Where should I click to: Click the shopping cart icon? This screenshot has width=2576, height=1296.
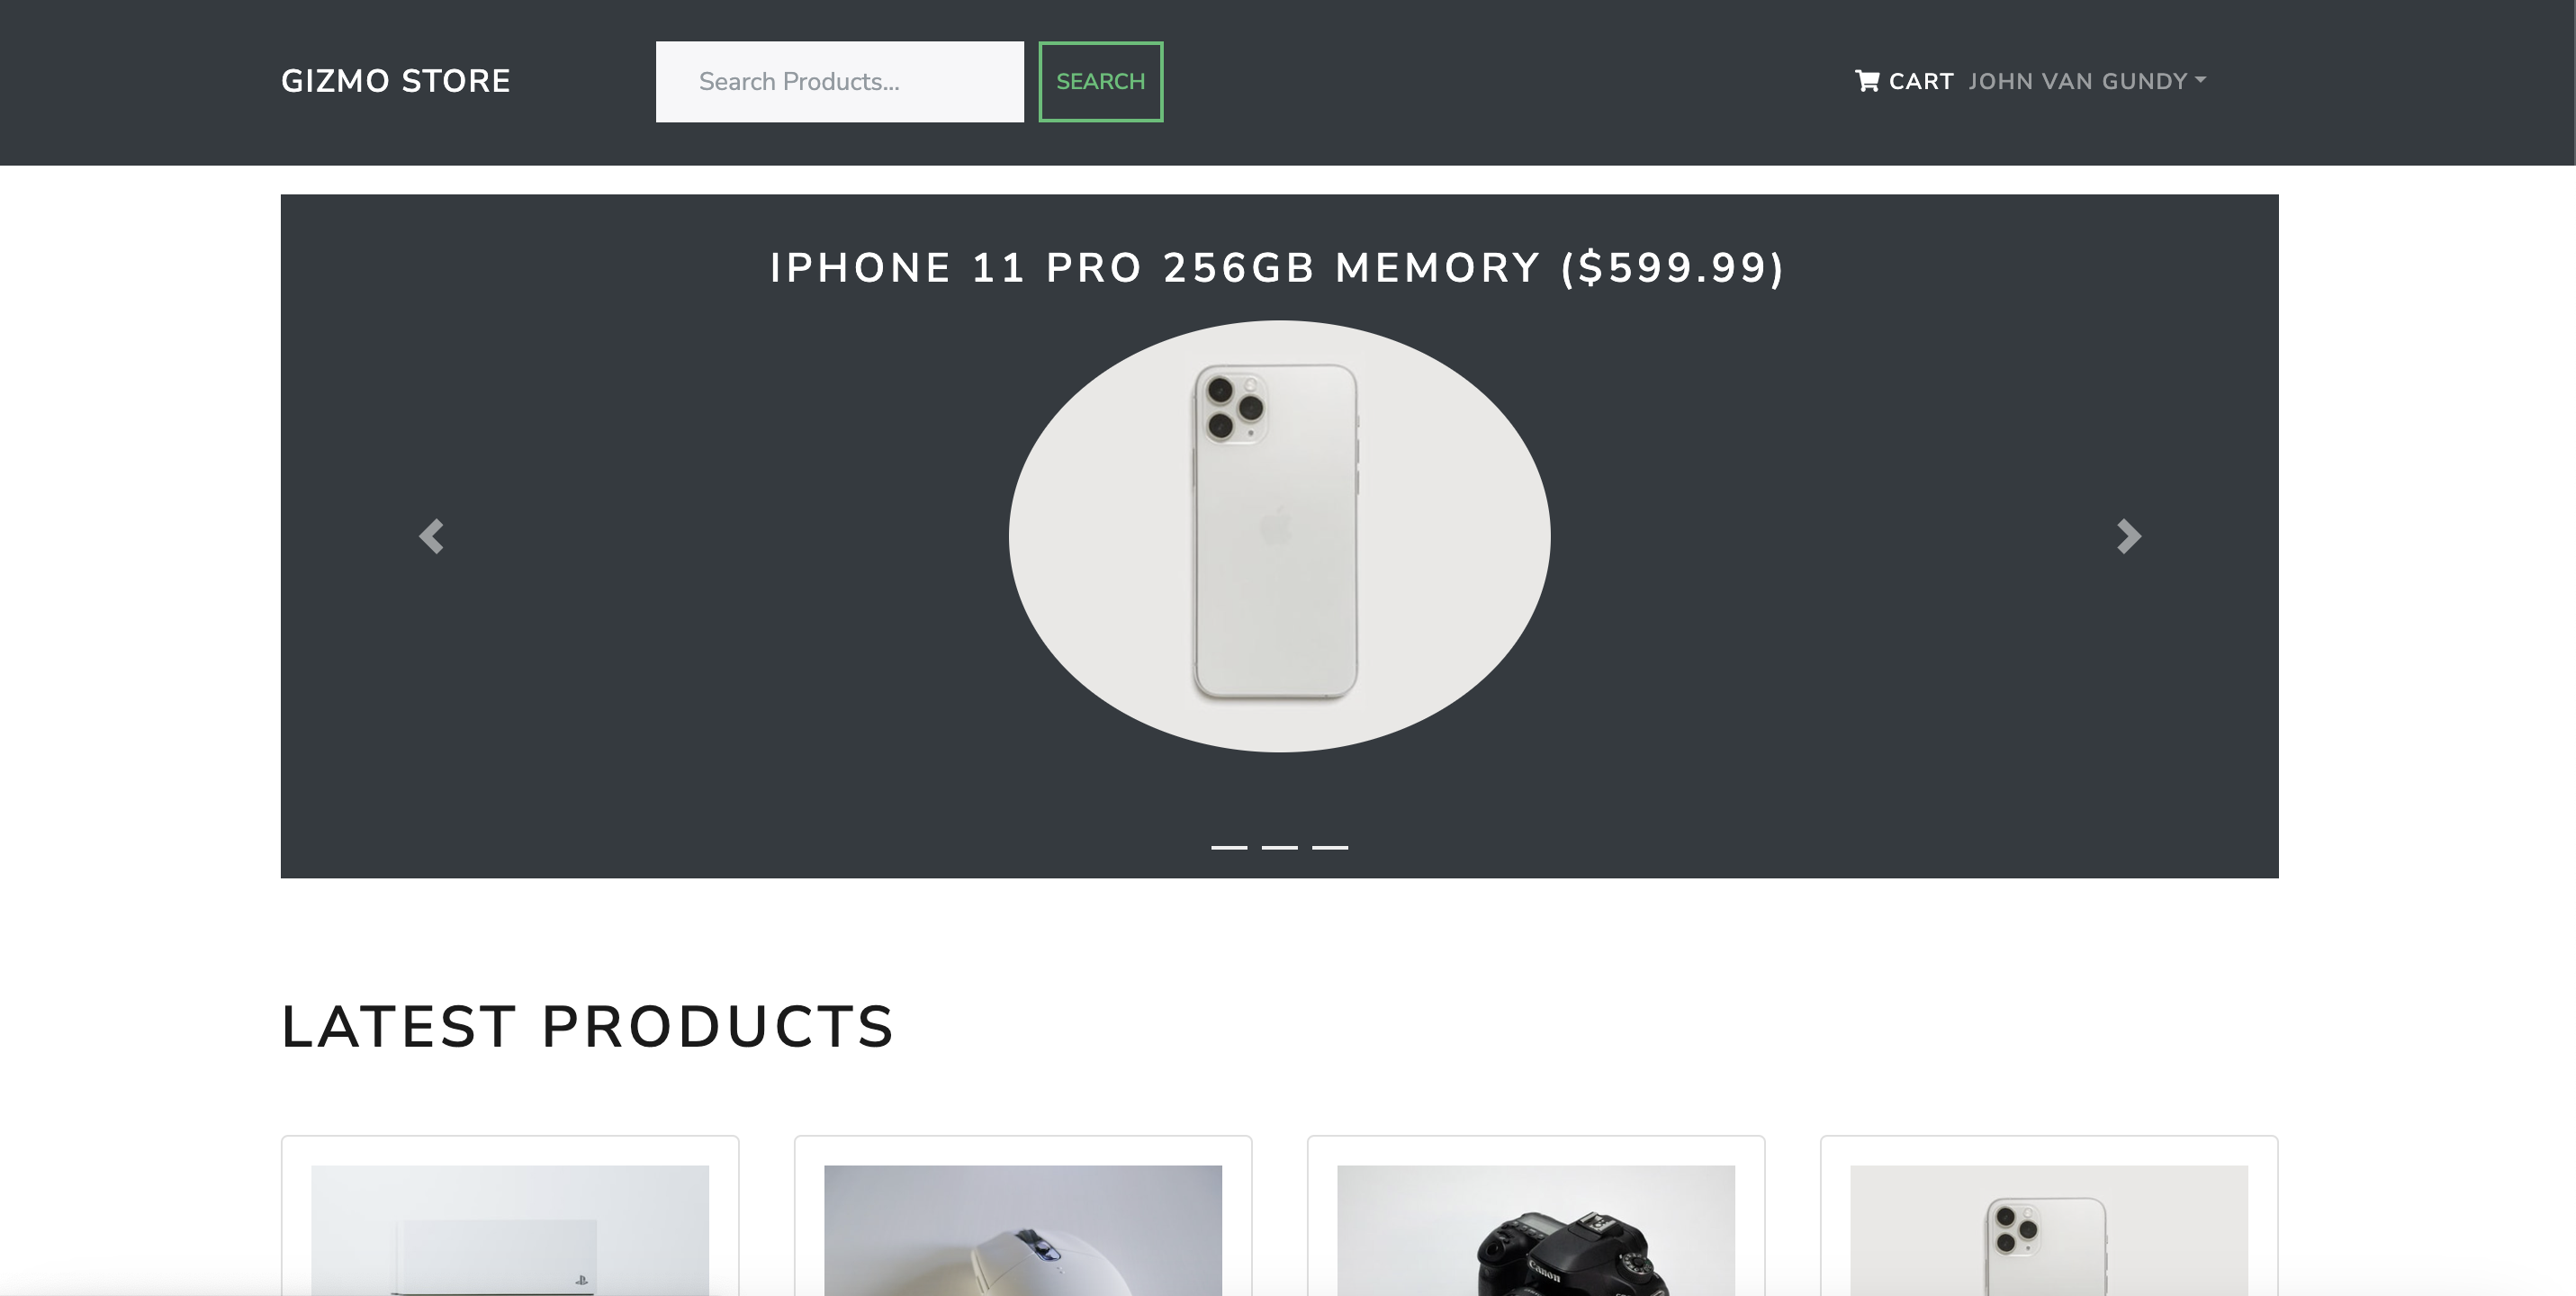(x=1866, y=81)
